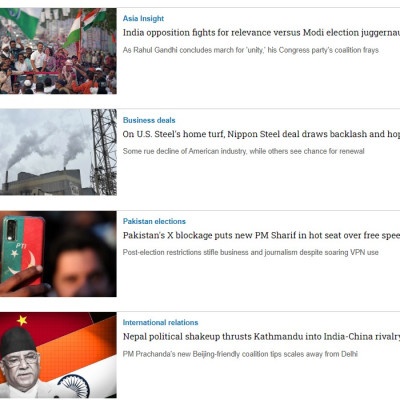The image size is (400, 400).
Task: Click the Prachanda flags illustration thumbnail
Action: click(x=58, y=355)
